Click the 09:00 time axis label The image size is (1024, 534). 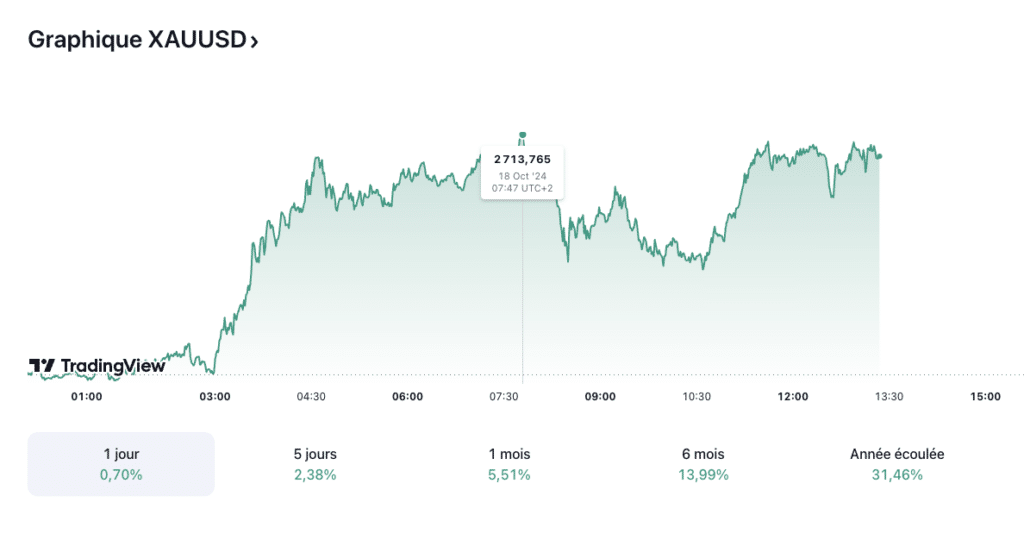(x=600, y=397)
